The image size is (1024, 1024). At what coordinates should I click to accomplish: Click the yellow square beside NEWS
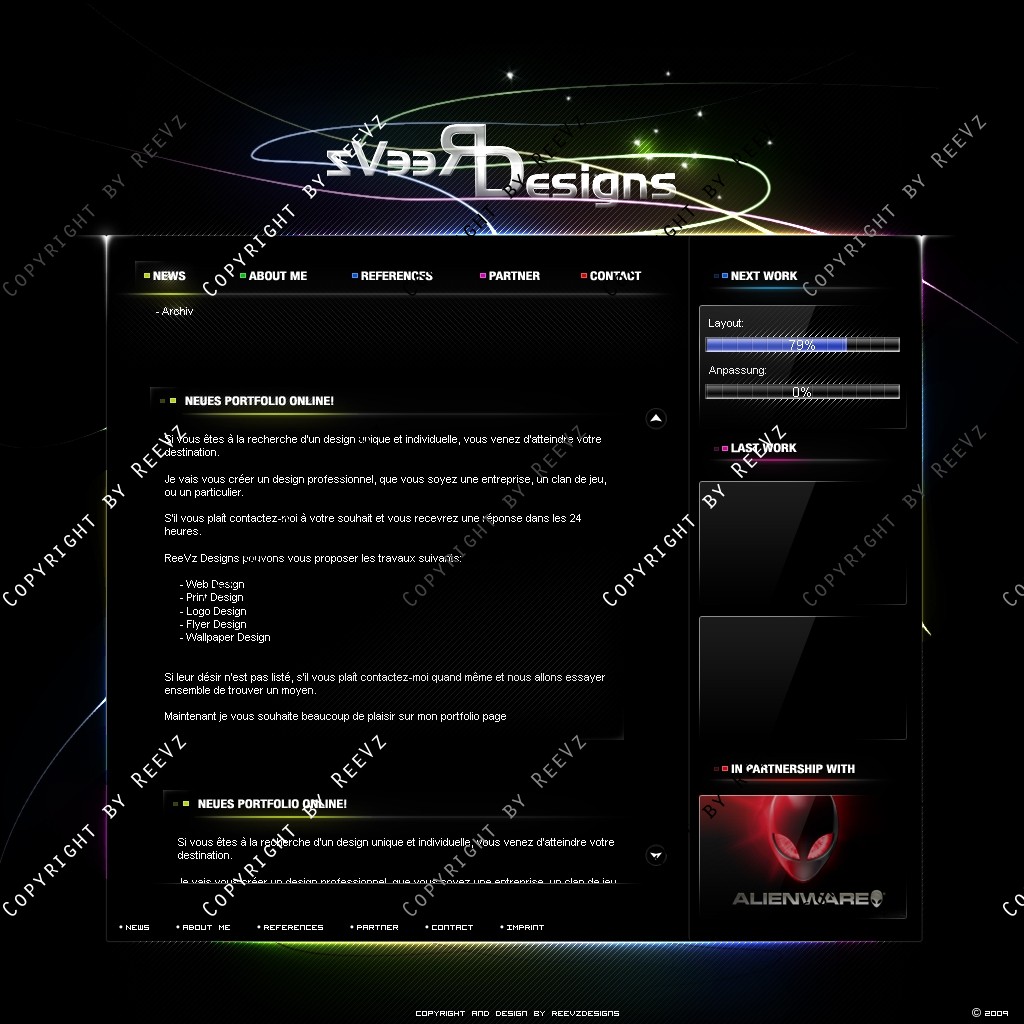147,276
